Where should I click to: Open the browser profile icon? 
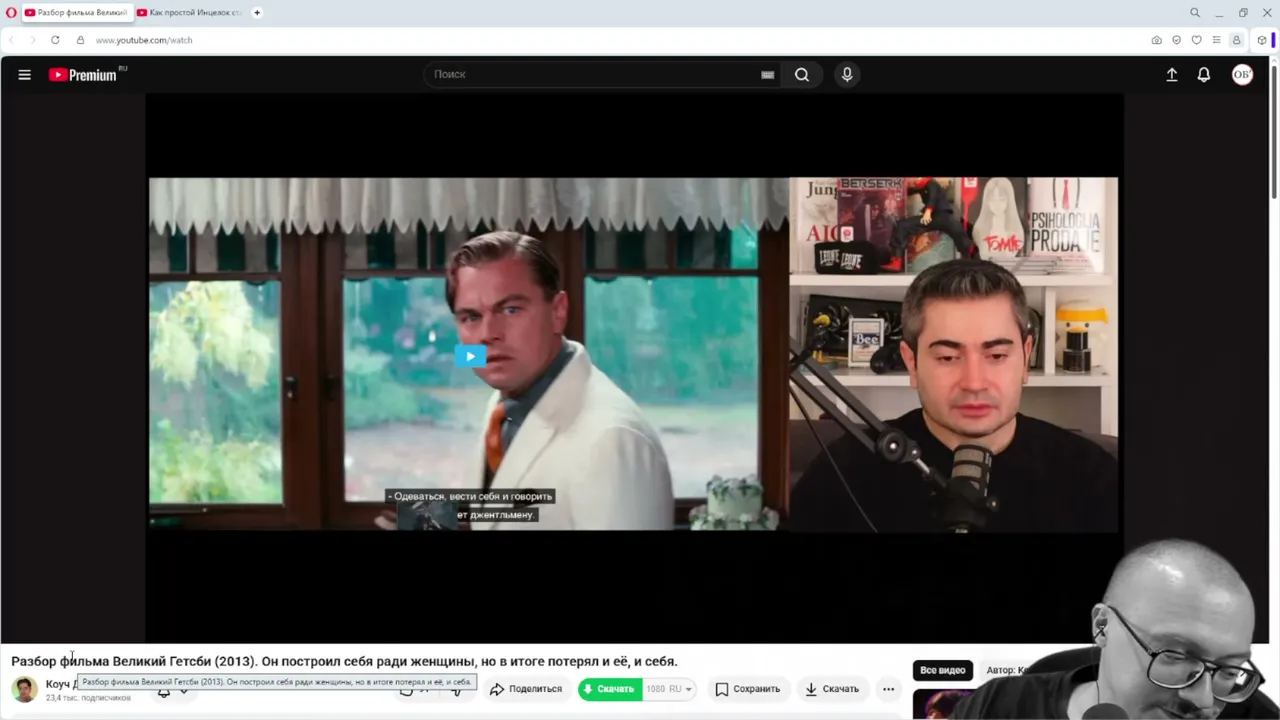1237,40
